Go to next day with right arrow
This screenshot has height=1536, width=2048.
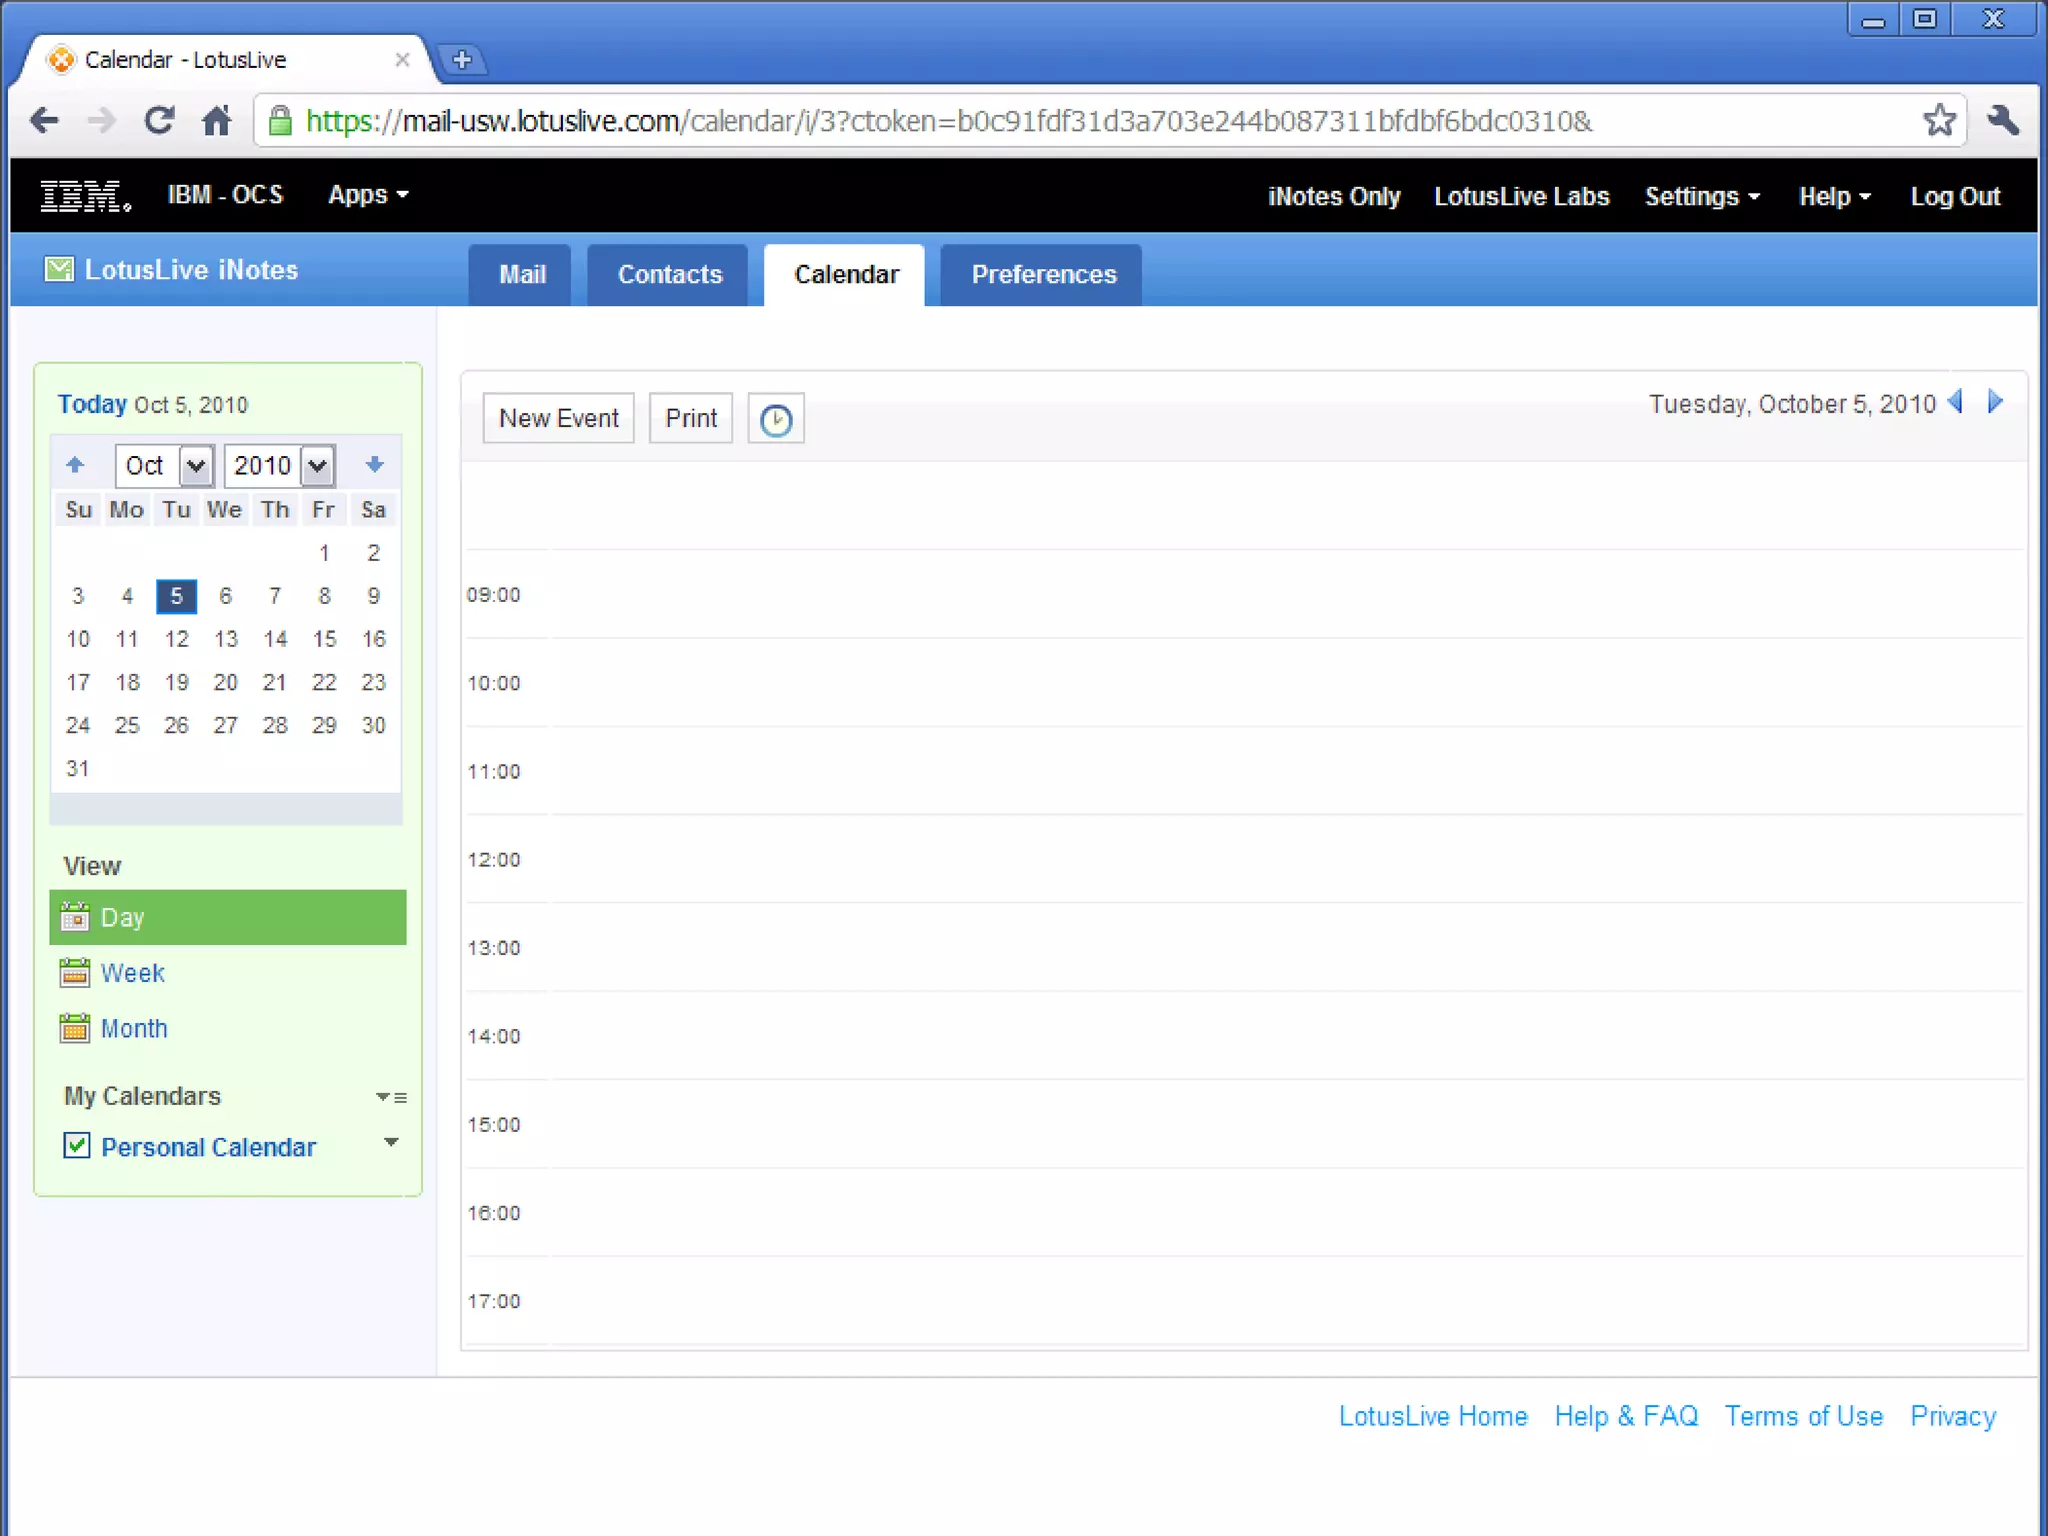[1995, 402]
